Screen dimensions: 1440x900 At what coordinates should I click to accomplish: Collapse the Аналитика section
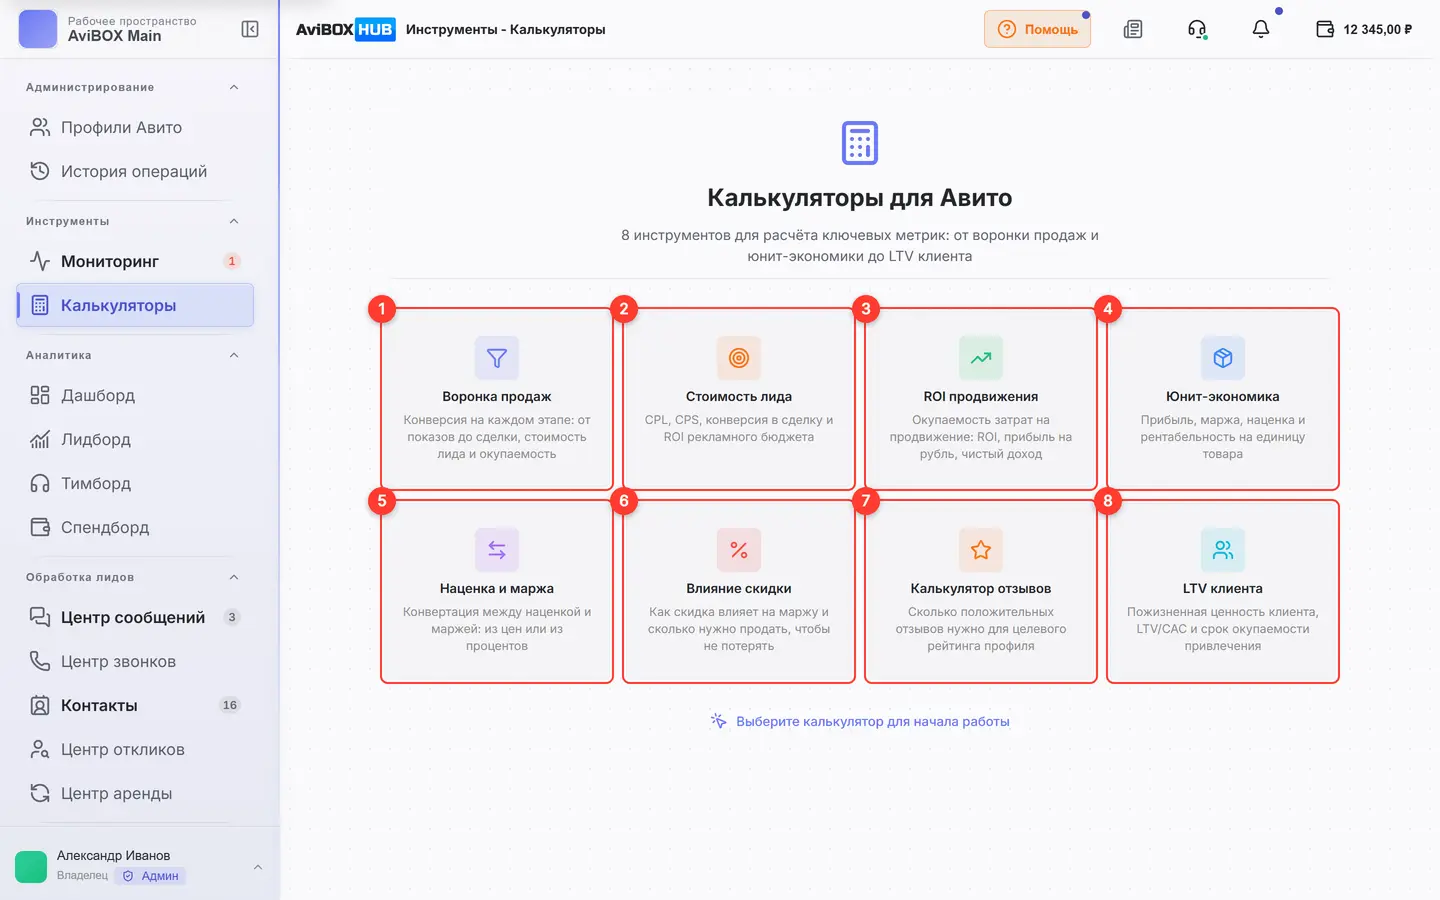pos(234,355)
